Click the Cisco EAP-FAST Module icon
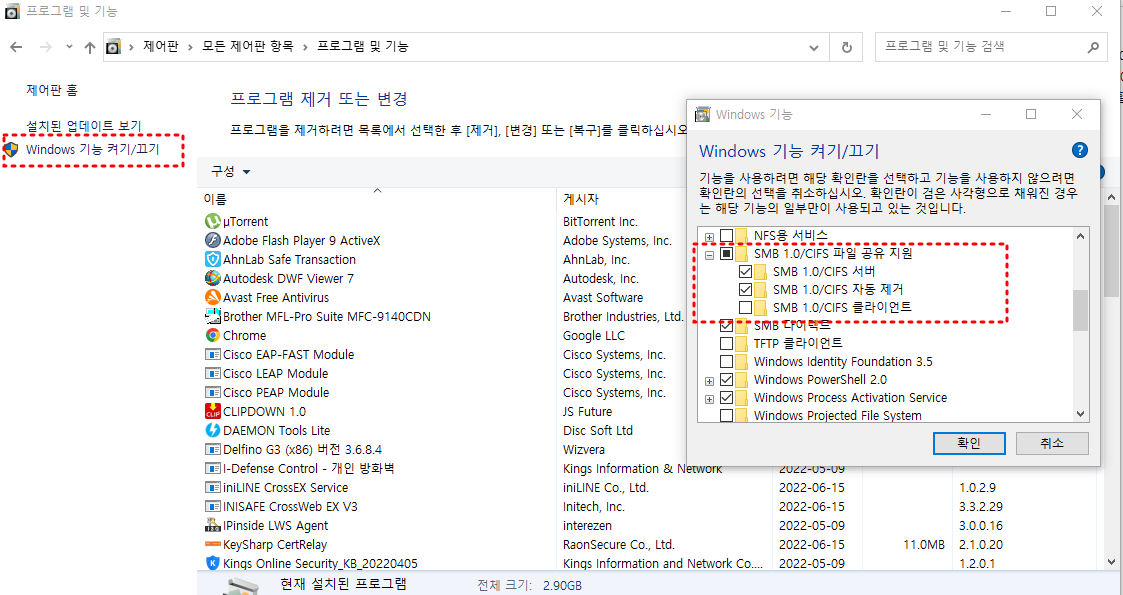The image size is (1123, 595). (213, 354)
